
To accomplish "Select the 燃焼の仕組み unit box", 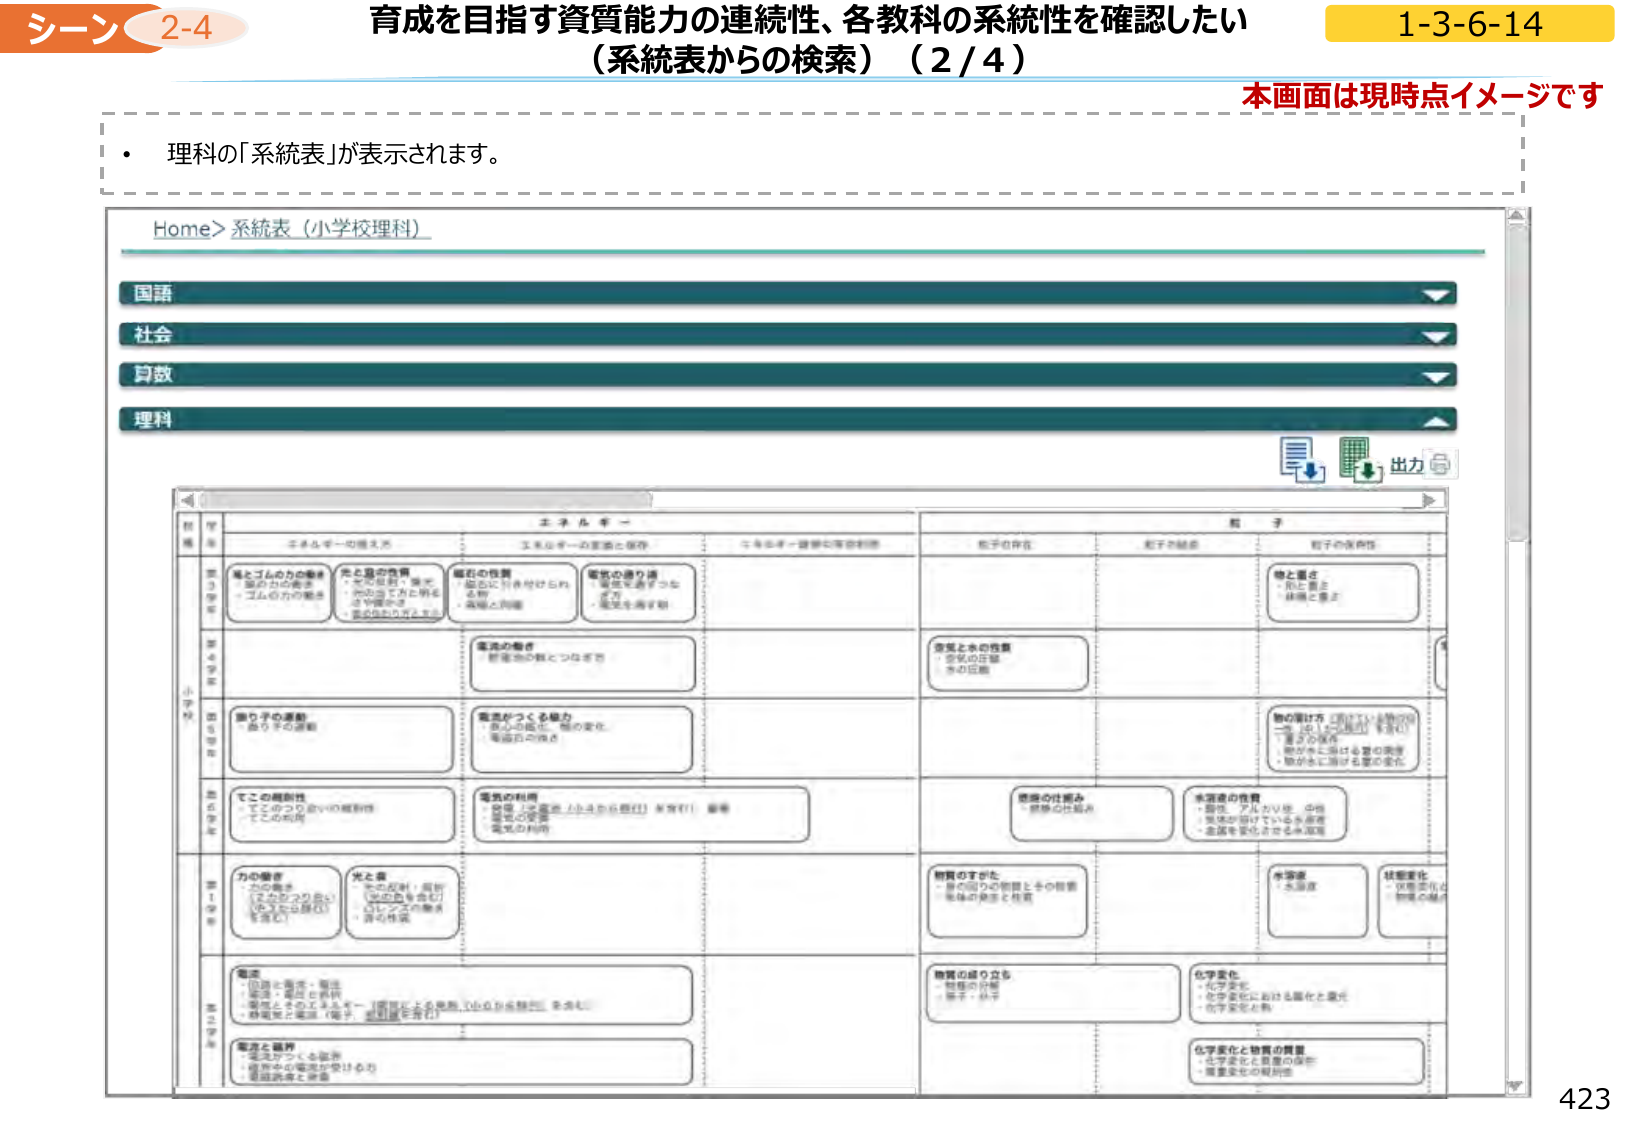I will click(1092, 815).
